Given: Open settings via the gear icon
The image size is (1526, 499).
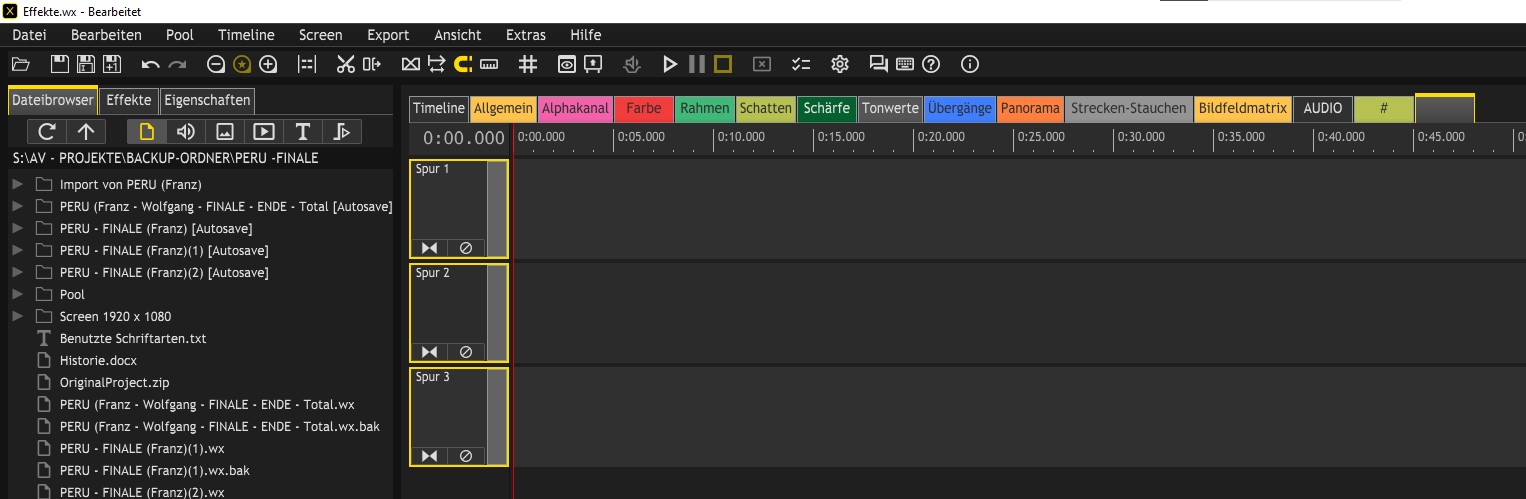Looking at the screenshot, I should pyautogui.click(x=840, y=64).
